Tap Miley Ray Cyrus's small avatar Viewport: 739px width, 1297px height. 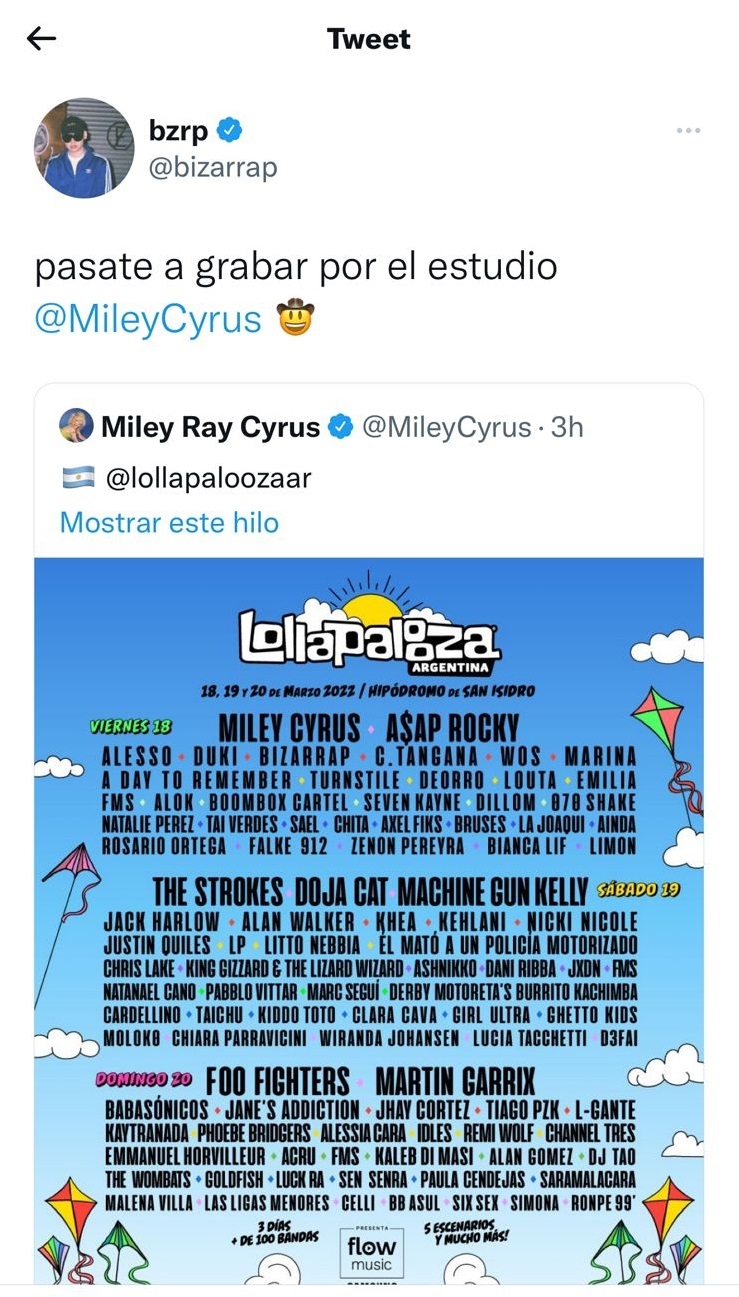coord(77,428)
